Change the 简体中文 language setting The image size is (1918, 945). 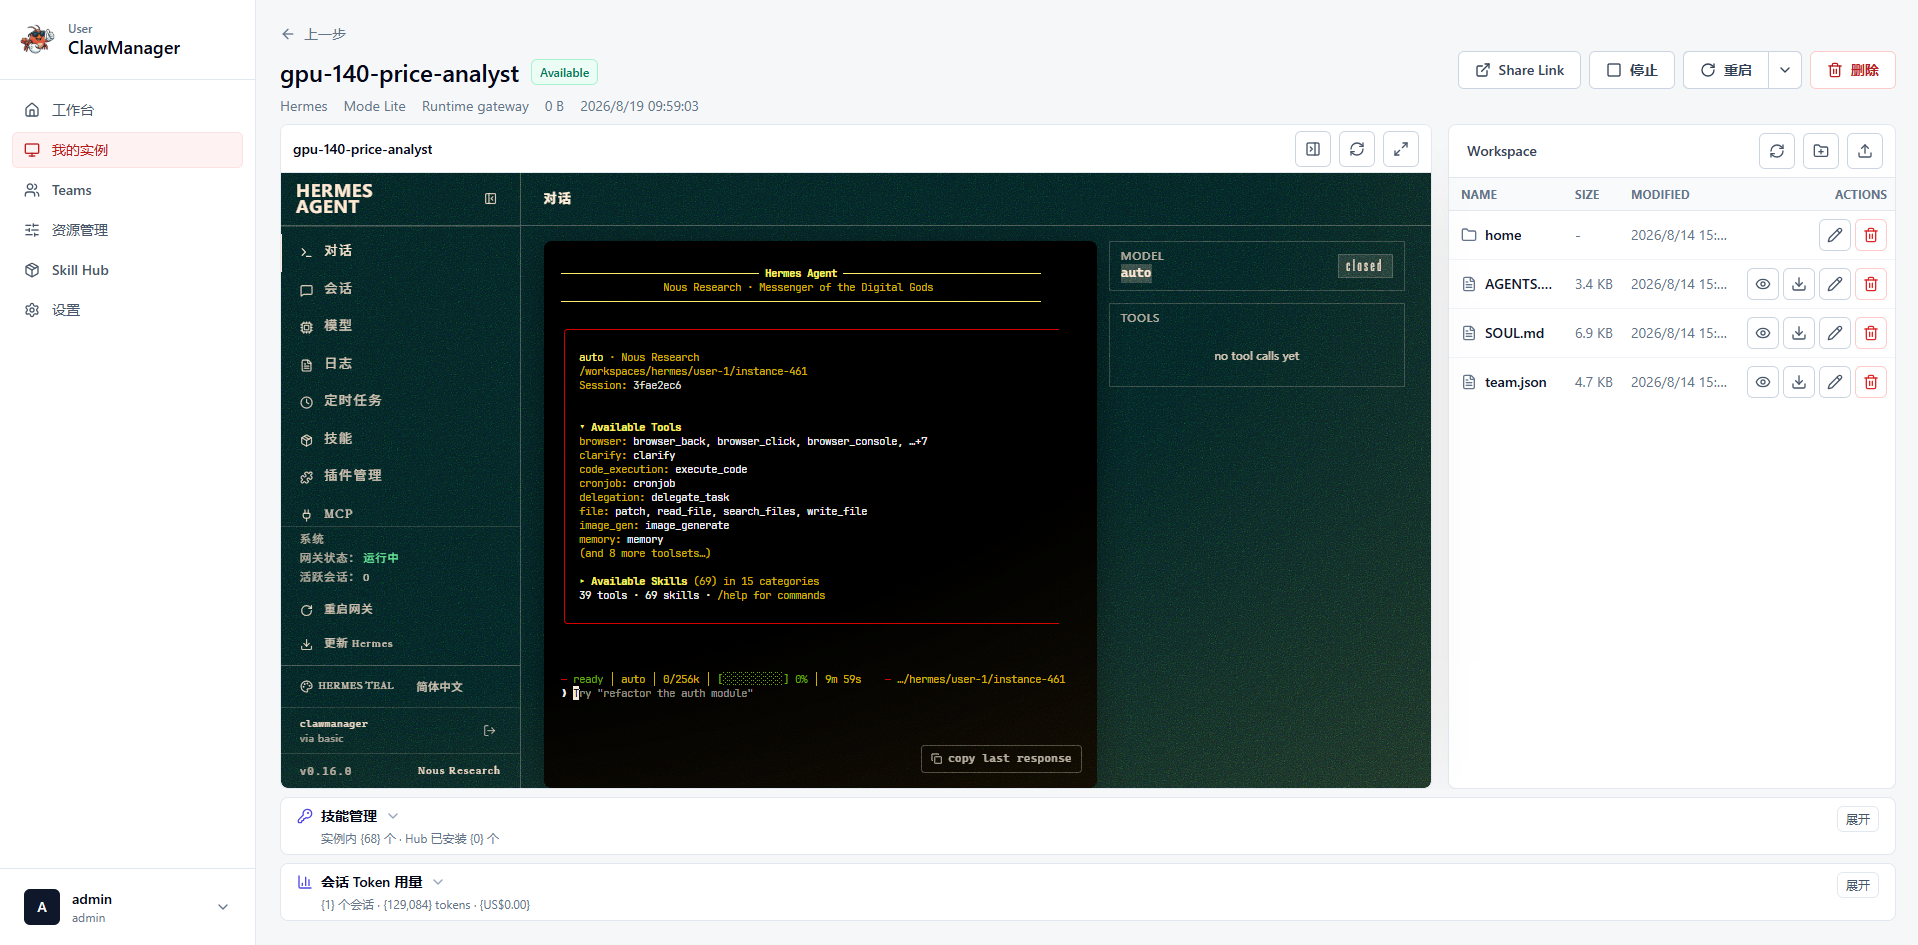(x=439, y=687)
